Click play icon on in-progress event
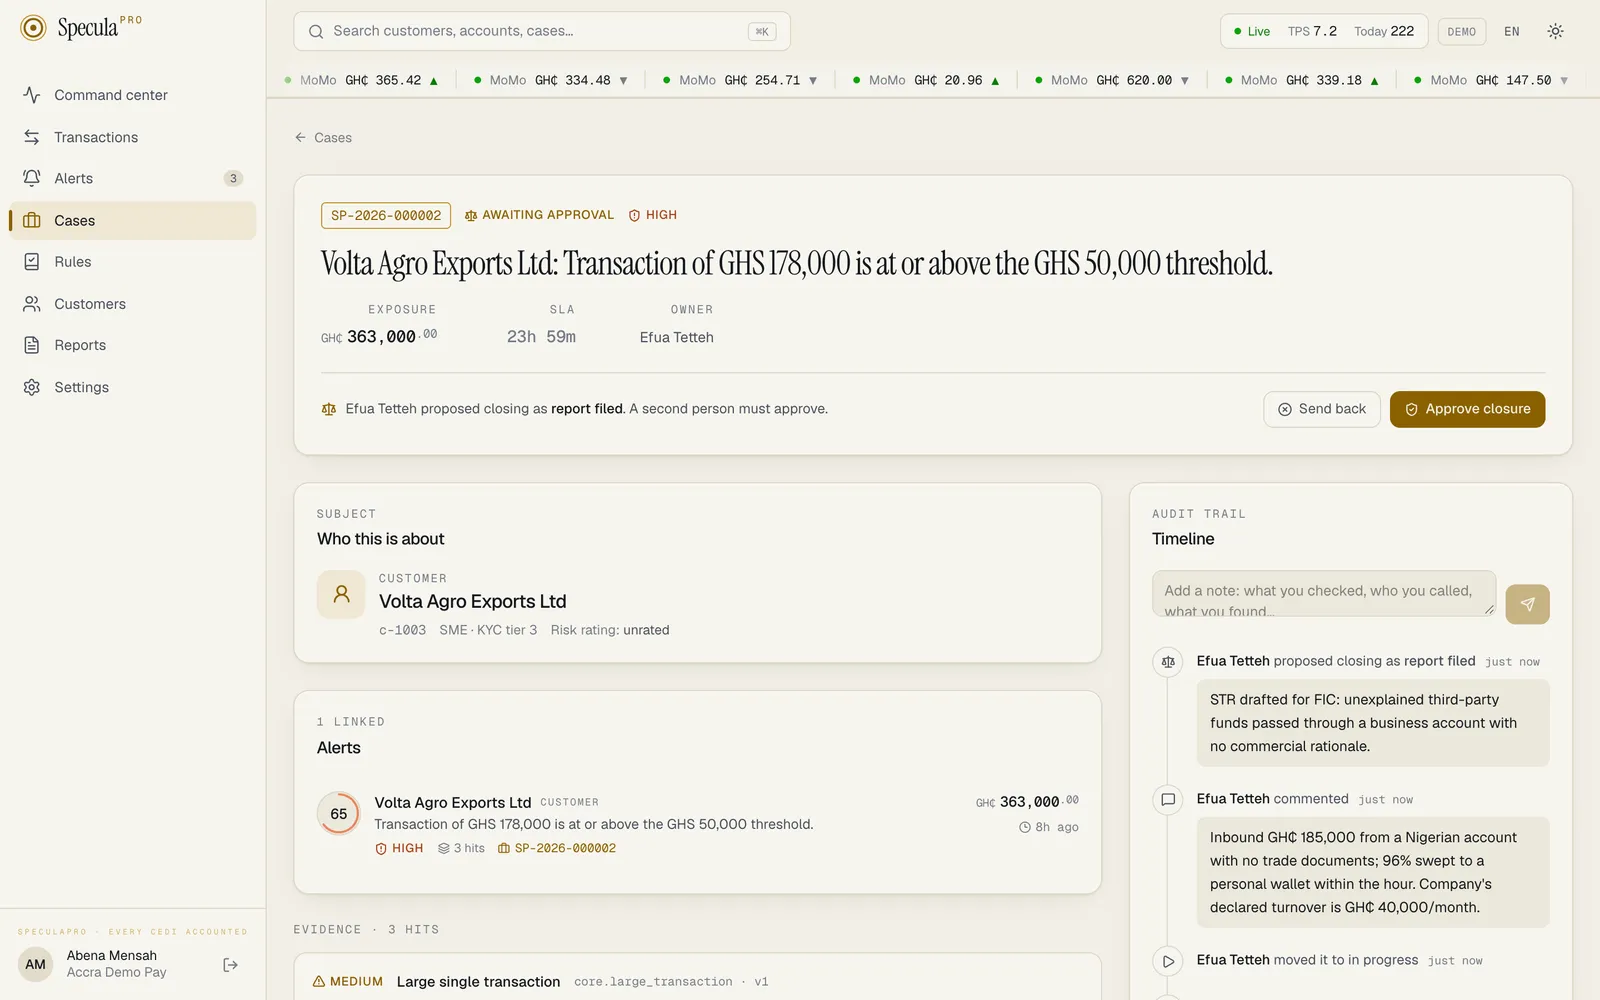 pos(1168,961)
